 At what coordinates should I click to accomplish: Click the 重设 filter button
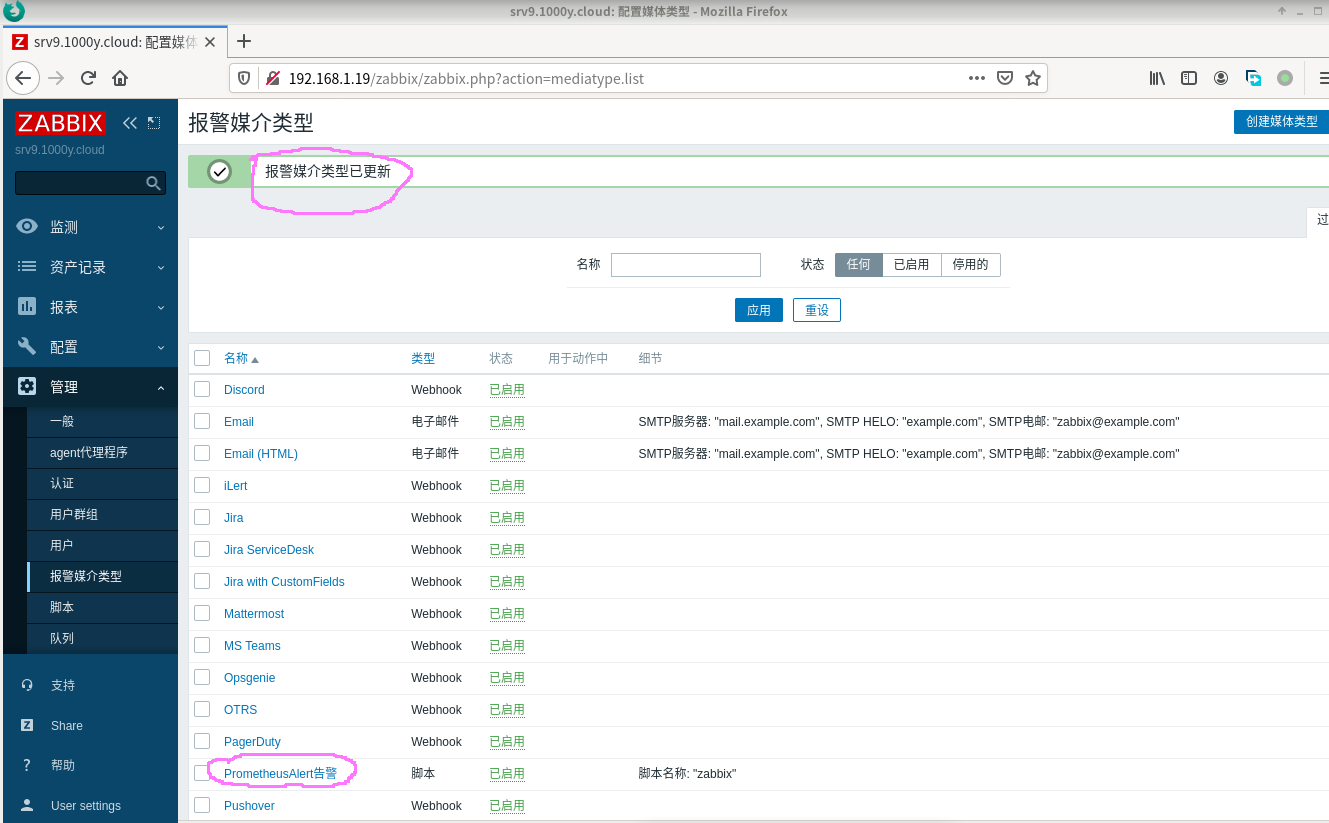pos(817,310)
